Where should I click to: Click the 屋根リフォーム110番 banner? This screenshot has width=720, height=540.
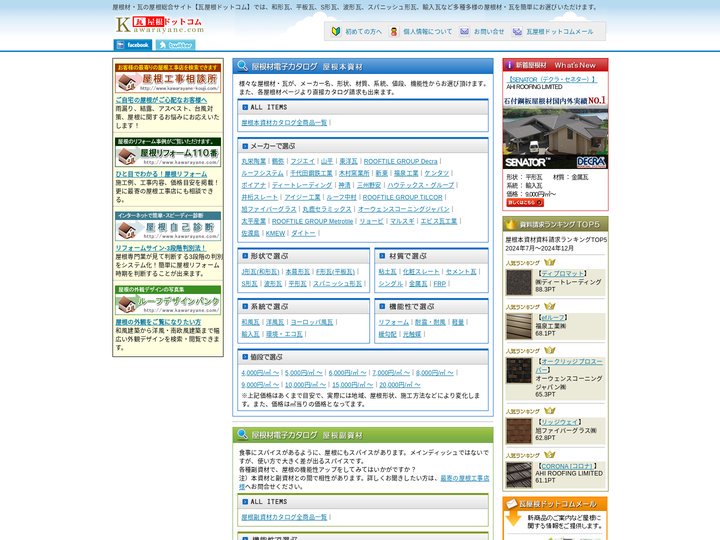point(168,152)
